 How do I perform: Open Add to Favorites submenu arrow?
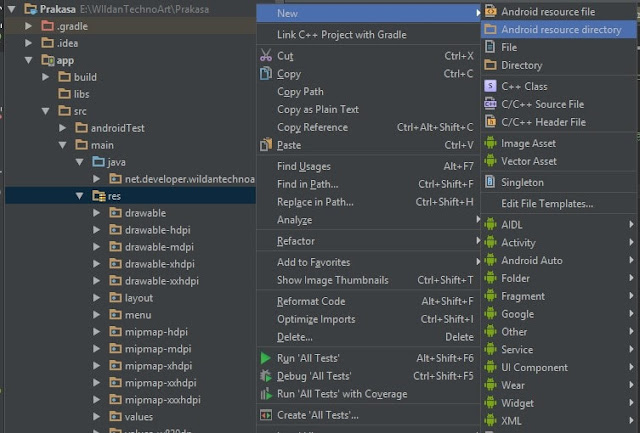477,262
